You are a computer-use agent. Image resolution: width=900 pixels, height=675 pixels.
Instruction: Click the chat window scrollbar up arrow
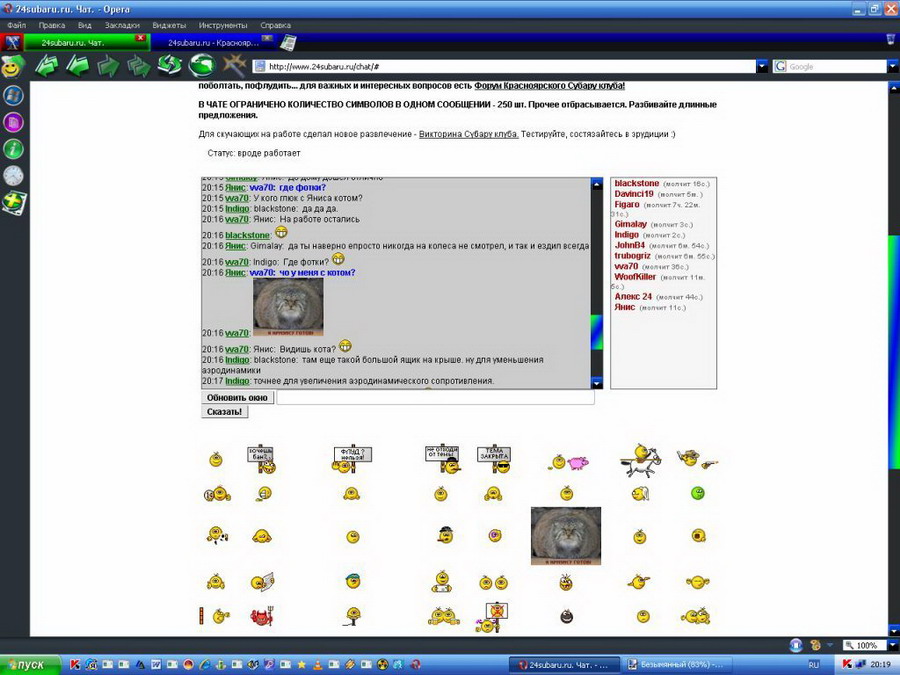tap(596, 184)
